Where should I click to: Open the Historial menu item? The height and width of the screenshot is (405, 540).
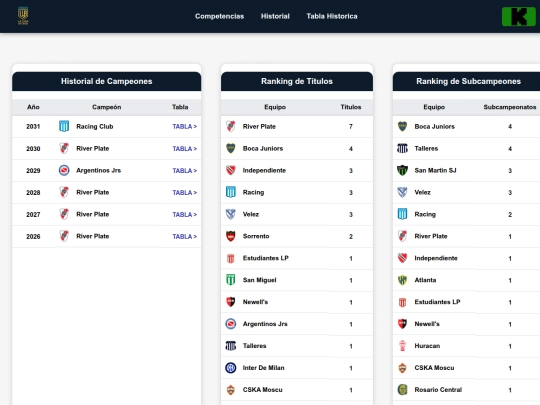point(275,16)
